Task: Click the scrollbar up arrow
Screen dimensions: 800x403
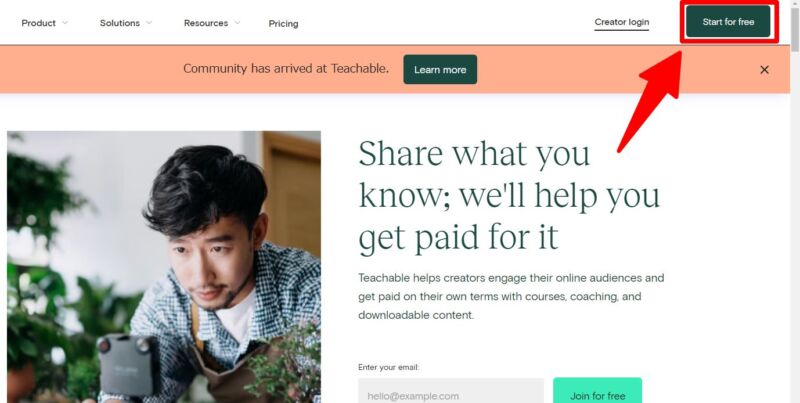Action: pos(795,4)
